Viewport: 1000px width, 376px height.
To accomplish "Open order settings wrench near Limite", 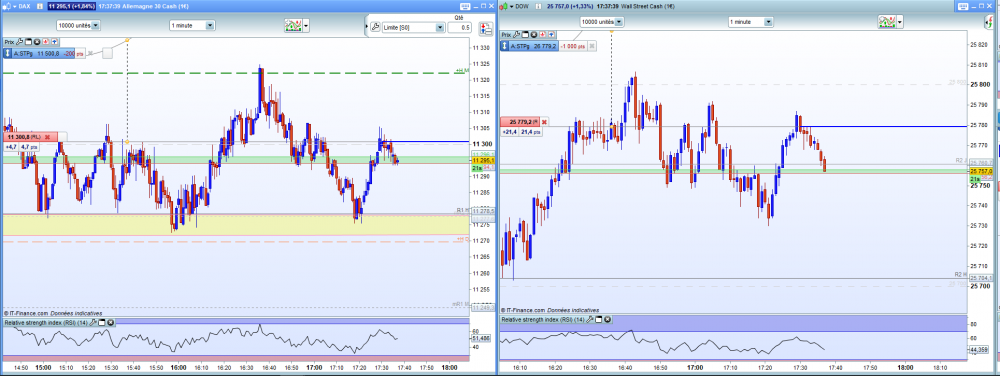I will point(375,27).
